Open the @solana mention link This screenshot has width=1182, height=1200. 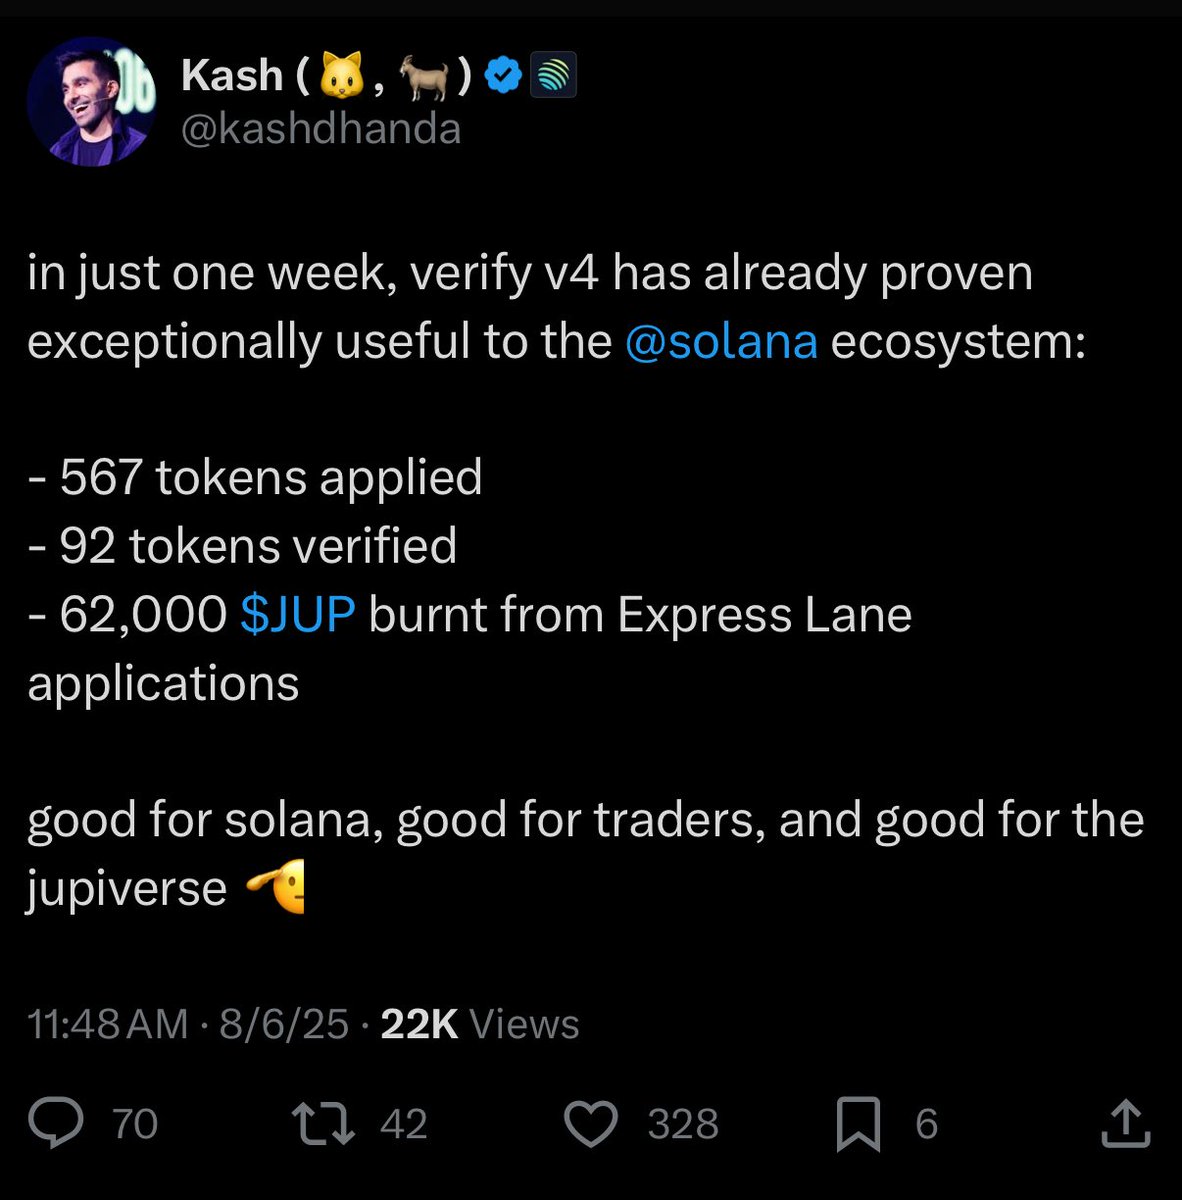[x=721, y=342]
